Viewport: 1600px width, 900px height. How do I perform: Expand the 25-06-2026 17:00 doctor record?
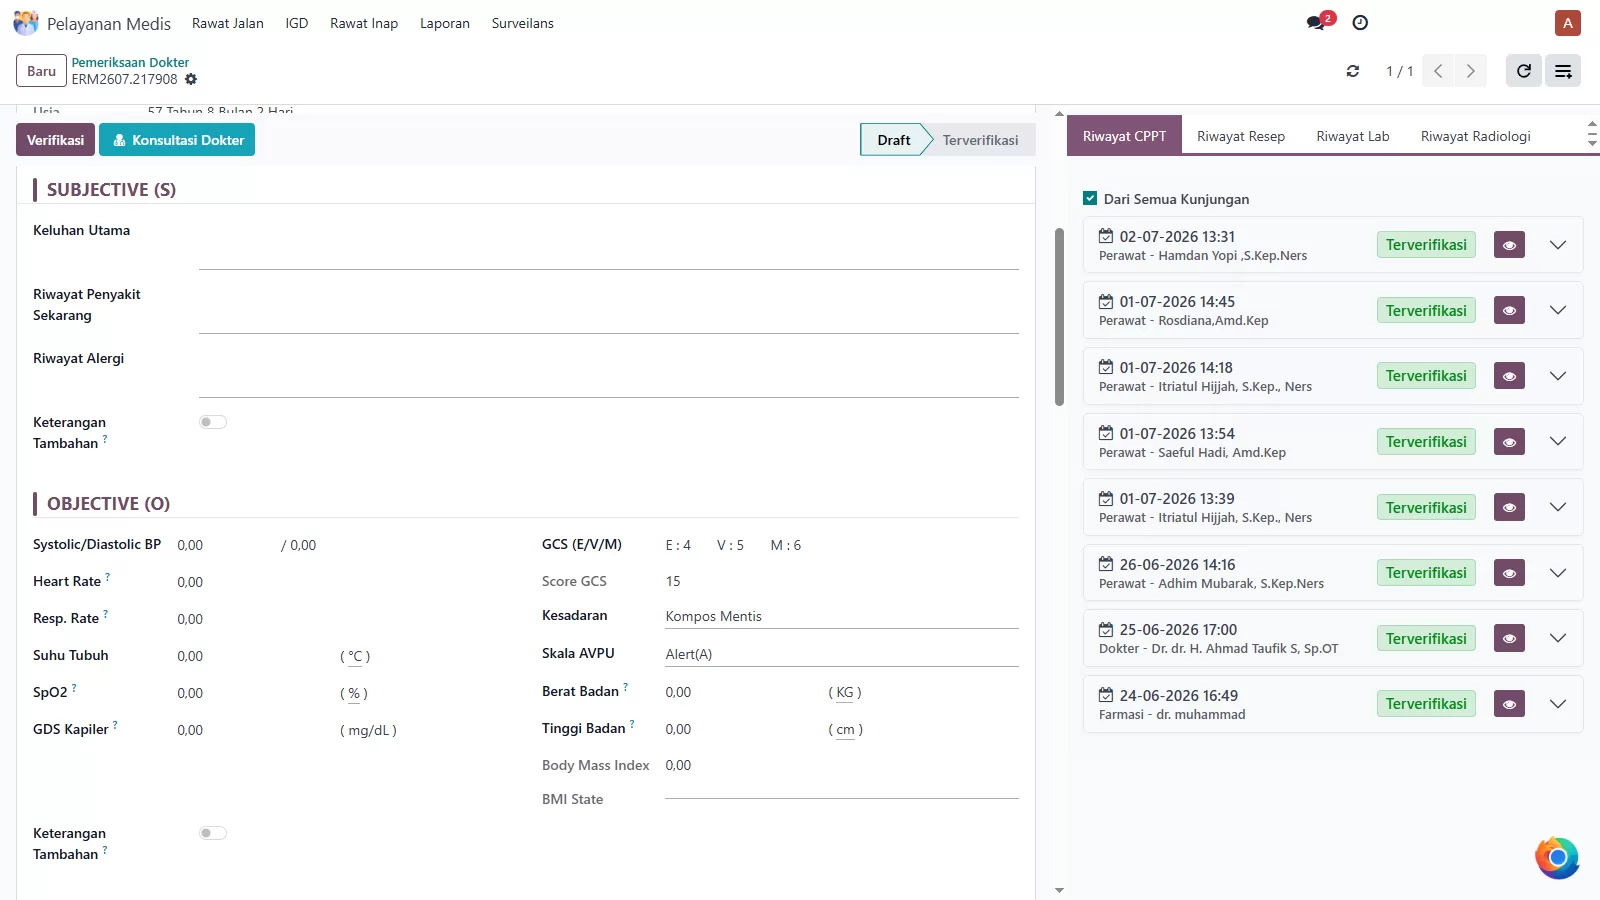click(1558, 638)
